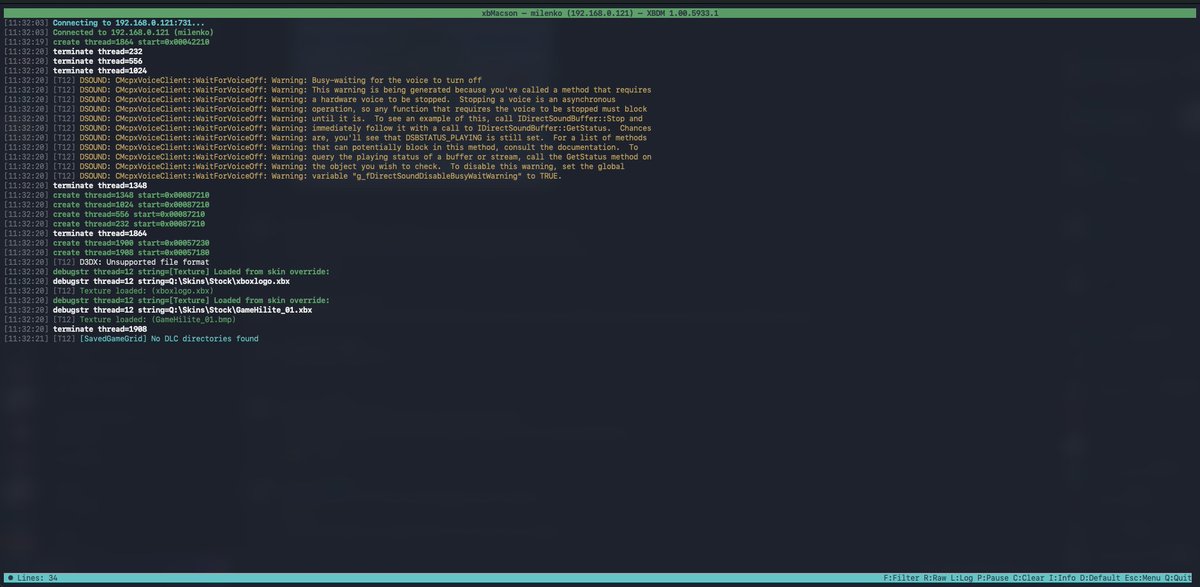Select 'create thread=1864 start=0x00042210' line

tap(131, 42)
